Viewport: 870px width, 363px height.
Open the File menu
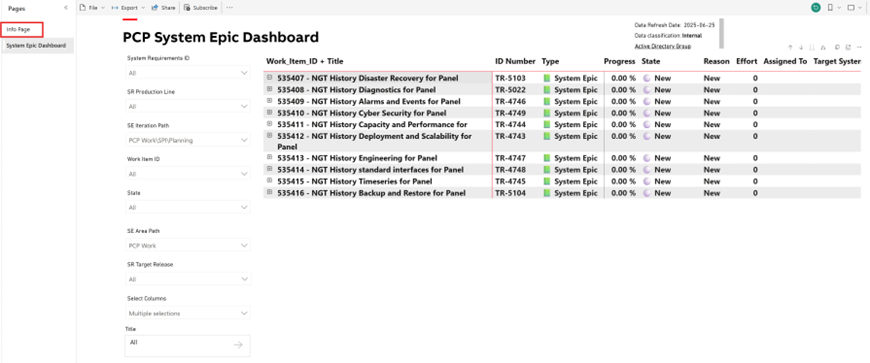(x=92, y=8)
